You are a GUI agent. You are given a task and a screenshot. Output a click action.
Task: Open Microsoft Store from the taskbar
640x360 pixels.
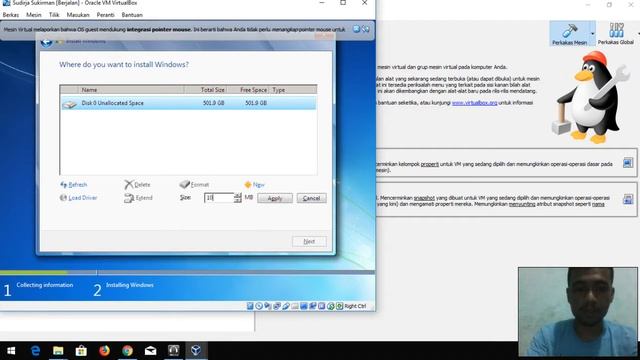click(81, 351)
